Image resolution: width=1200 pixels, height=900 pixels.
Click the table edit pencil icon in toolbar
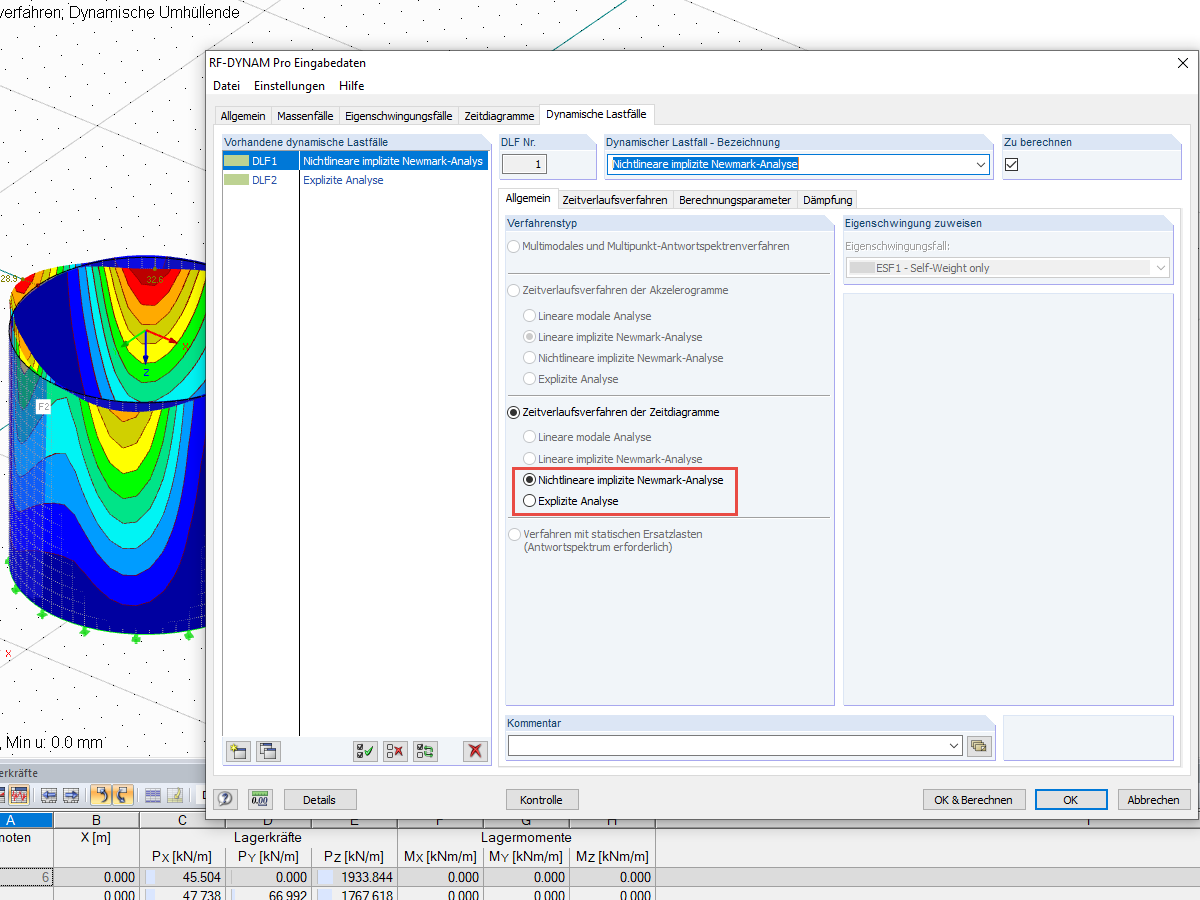(x=175, y=795)
